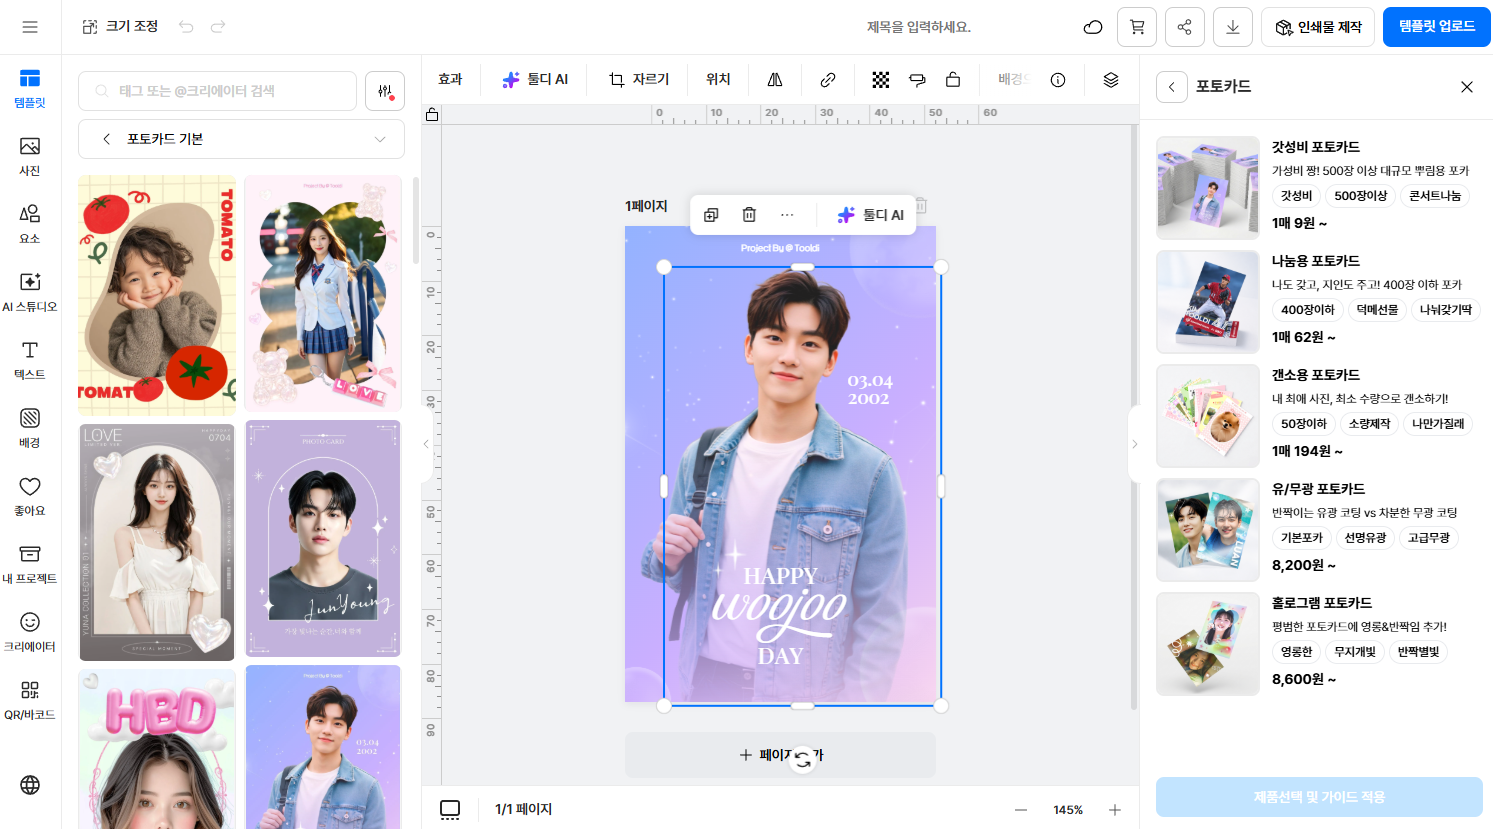This screenshot has width=1493, height=829.
Task: Click the link chain icon
Action: pyautogui.click(x=828, y=80)
